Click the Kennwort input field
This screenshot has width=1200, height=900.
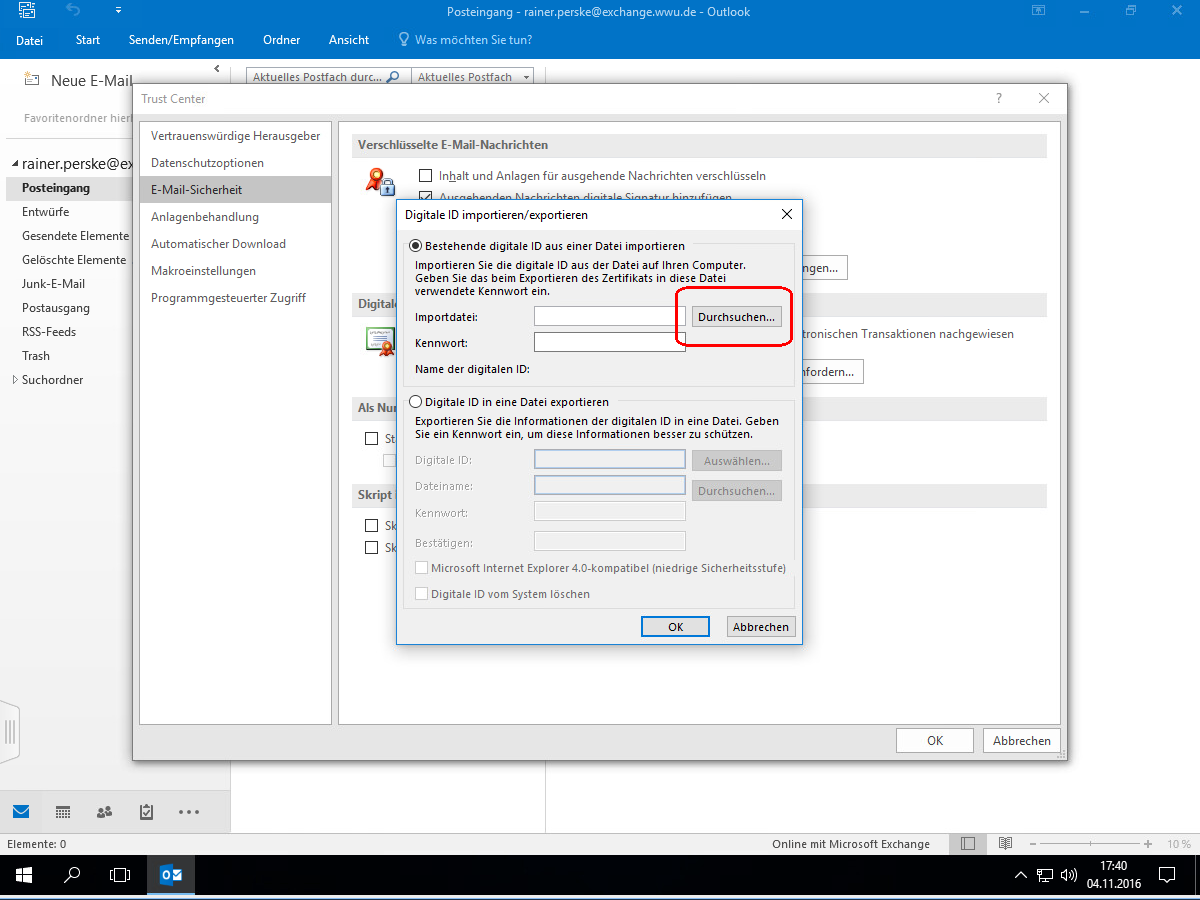[x=609, y=343]
